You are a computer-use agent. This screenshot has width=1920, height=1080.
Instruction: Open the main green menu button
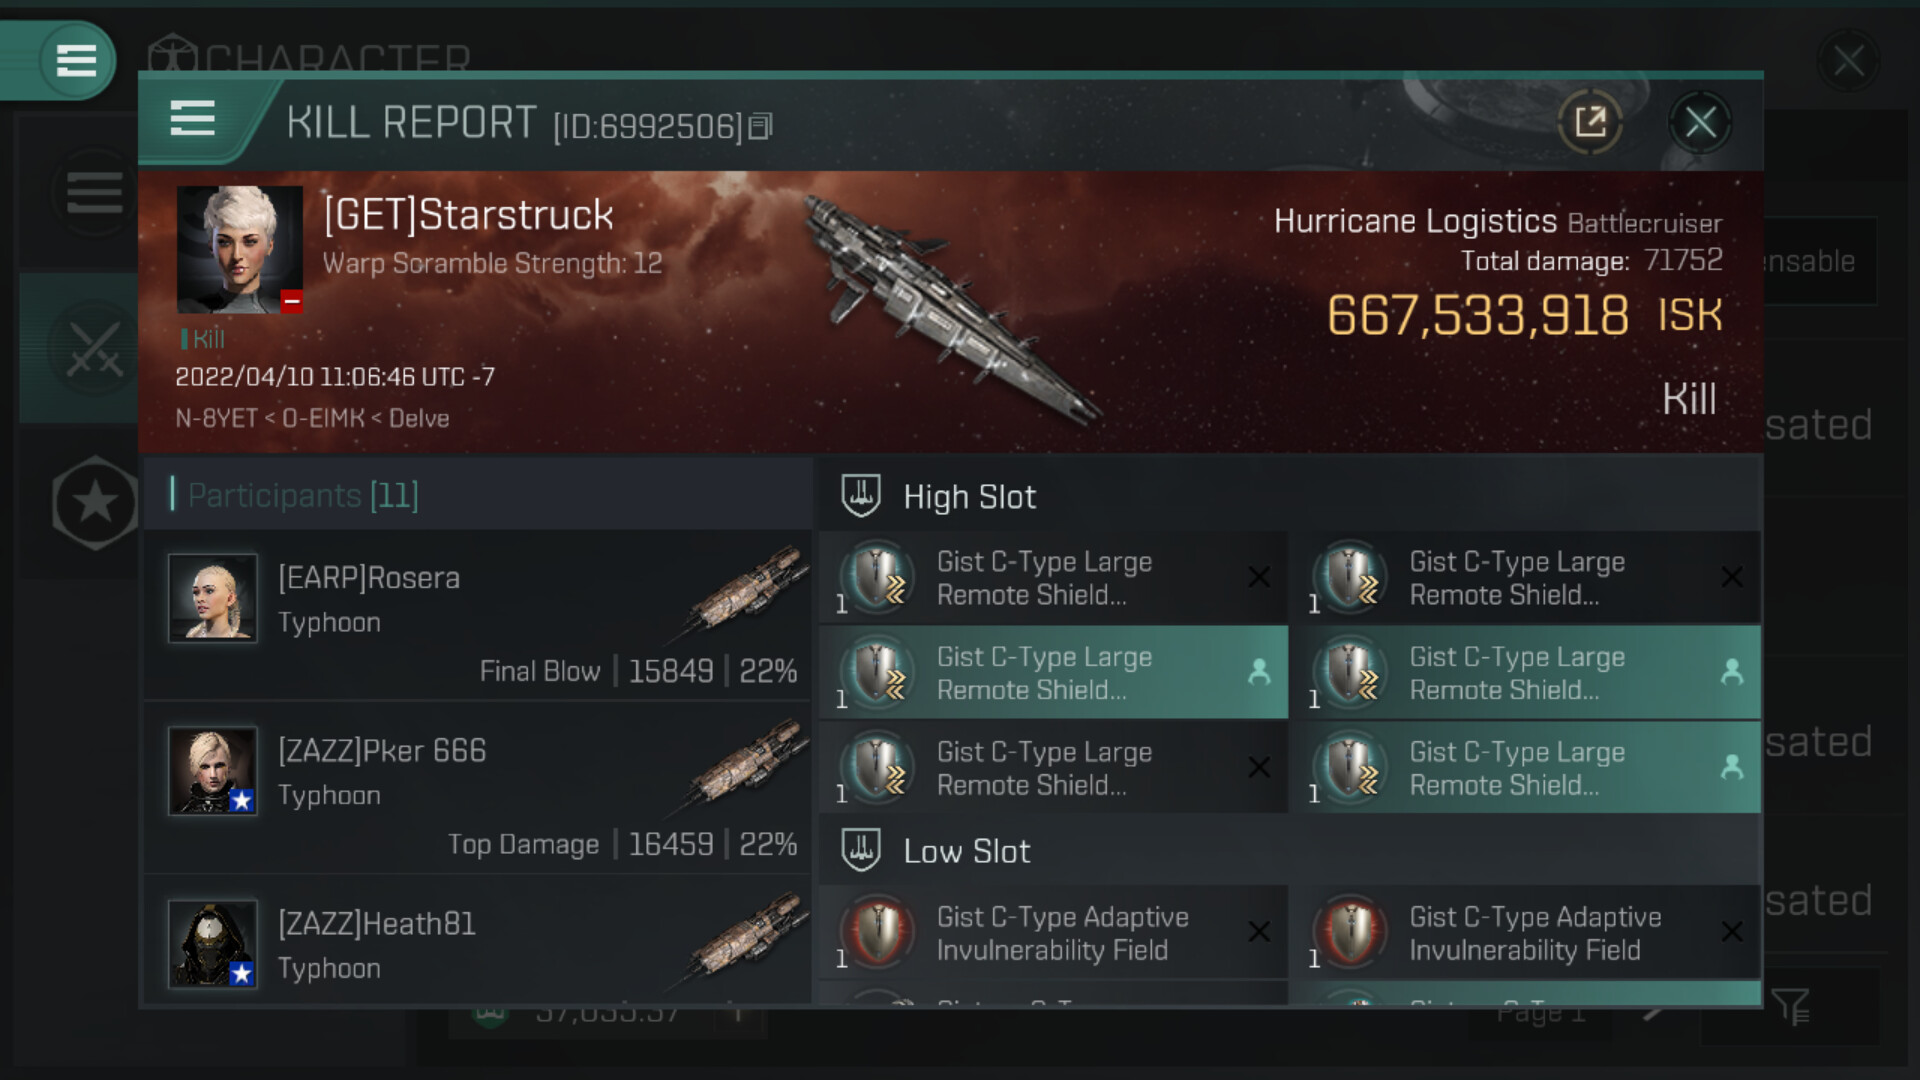tap(76, 60)
